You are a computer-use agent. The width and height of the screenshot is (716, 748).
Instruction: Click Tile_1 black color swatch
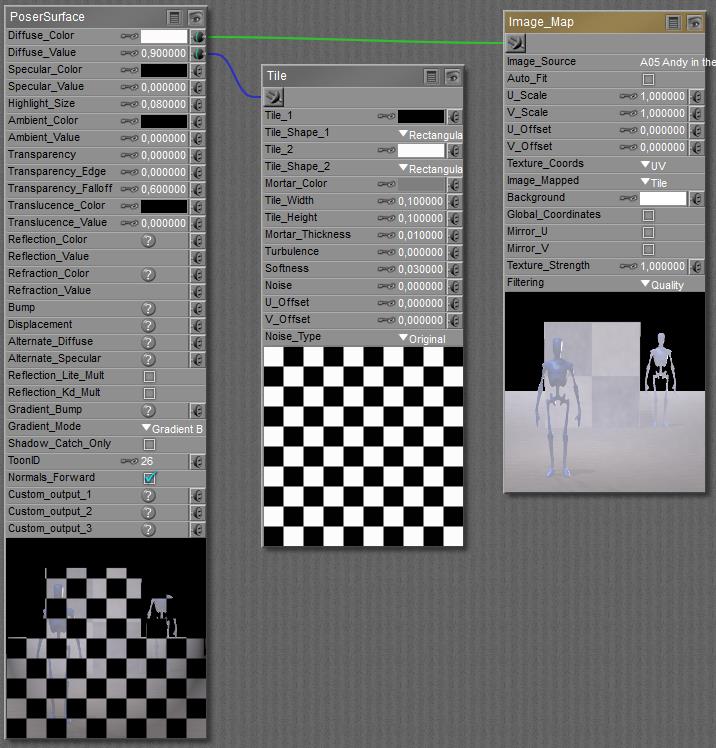point(421,116)
